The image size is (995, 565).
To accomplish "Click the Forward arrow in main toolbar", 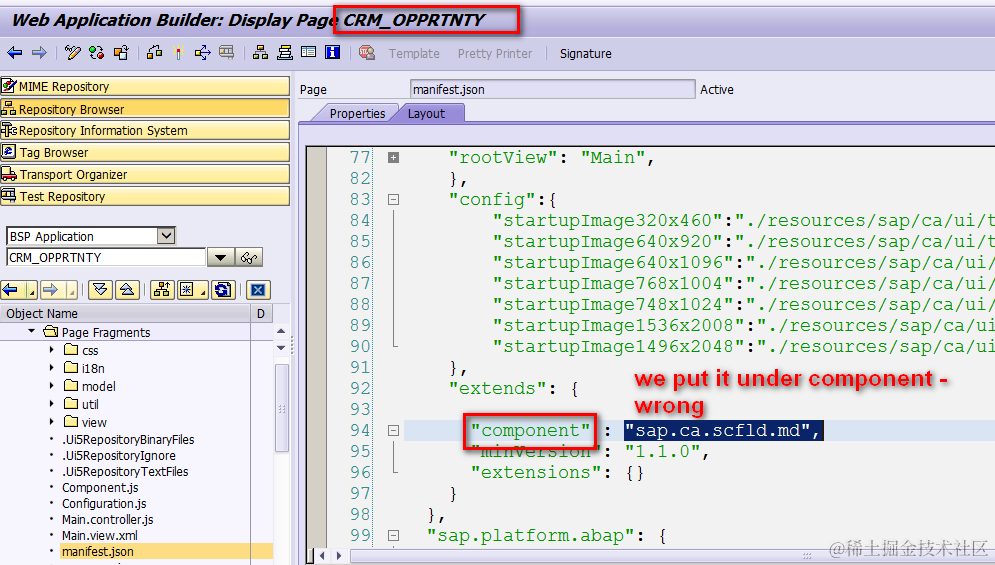I will (39, 53).
